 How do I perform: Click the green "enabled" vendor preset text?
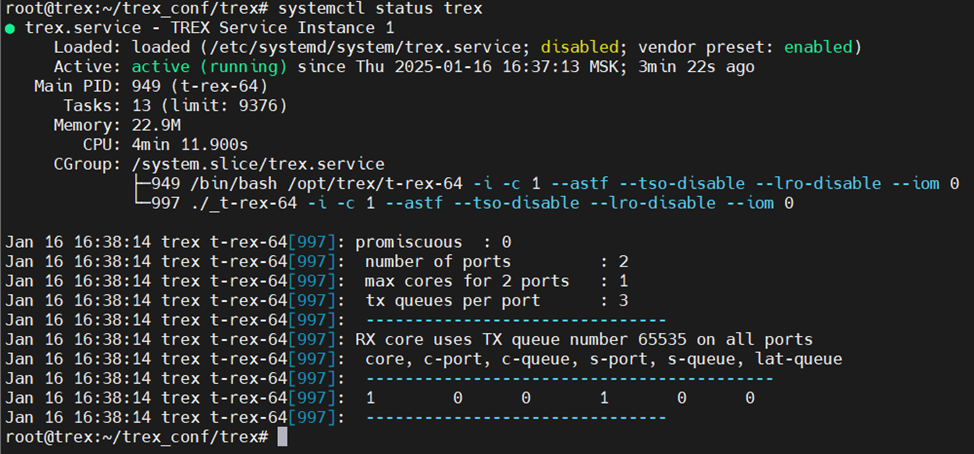pyautogui.click(x=818, y=48)
